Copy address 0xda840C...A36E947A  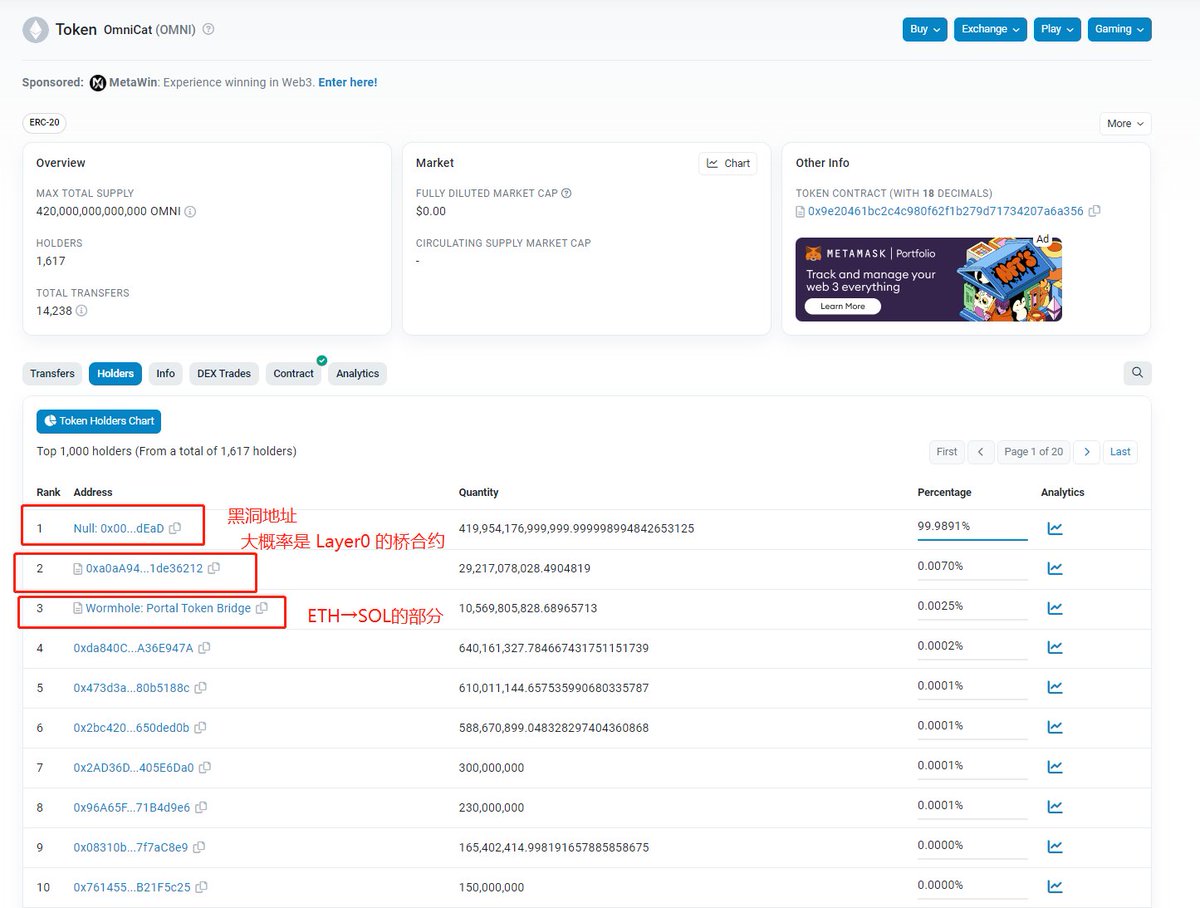(x=204, y=648)
